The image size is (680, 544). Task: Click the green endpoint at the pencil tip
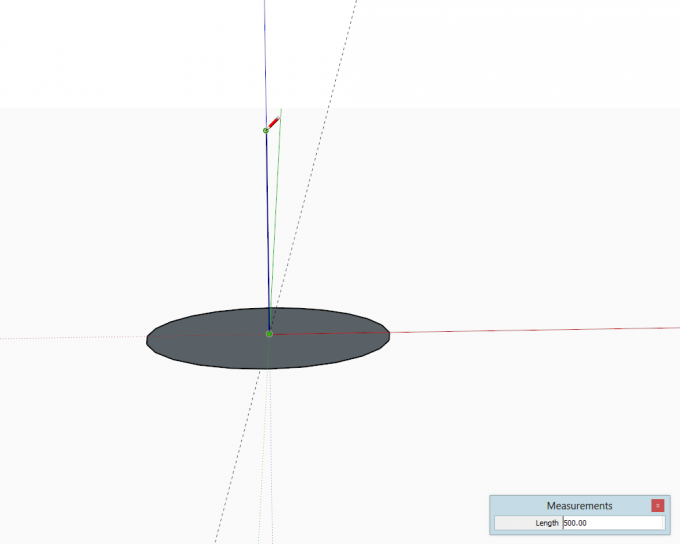point(266,131)
